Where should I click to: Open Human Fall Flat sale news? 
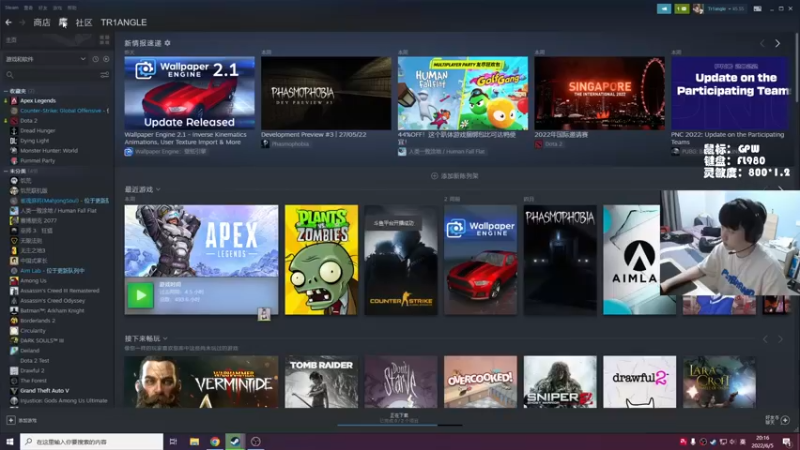pos(463,93)
